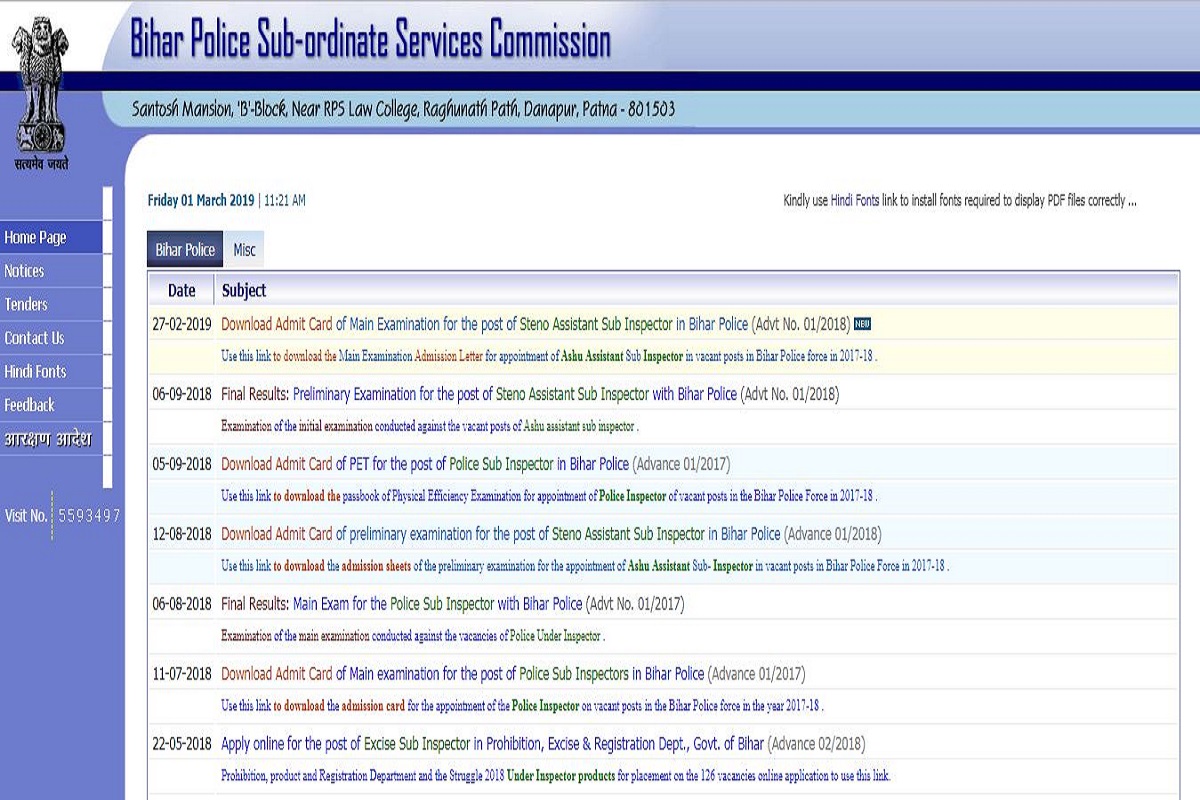Open the Home Page sidebar item
This screenshot has width=1200, height=800.
51,237
